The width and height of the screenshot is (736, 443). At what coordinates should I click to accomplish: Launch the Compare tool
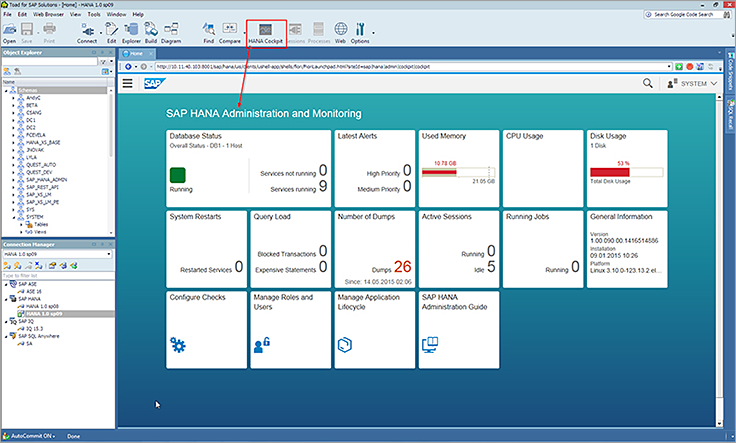pyautogui.click(x=230, y=33)
